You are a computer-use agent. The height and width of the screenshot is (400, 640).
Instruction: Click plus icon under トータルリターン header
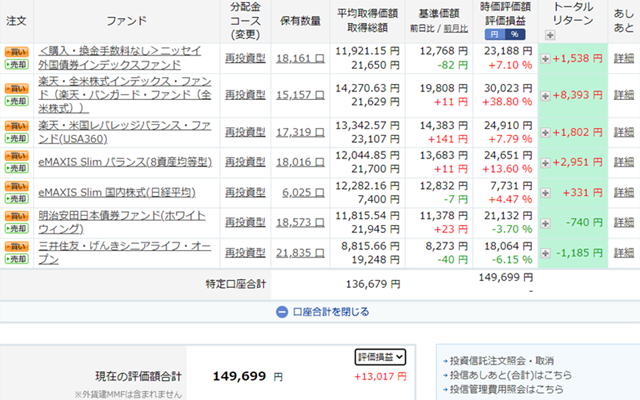546,36
